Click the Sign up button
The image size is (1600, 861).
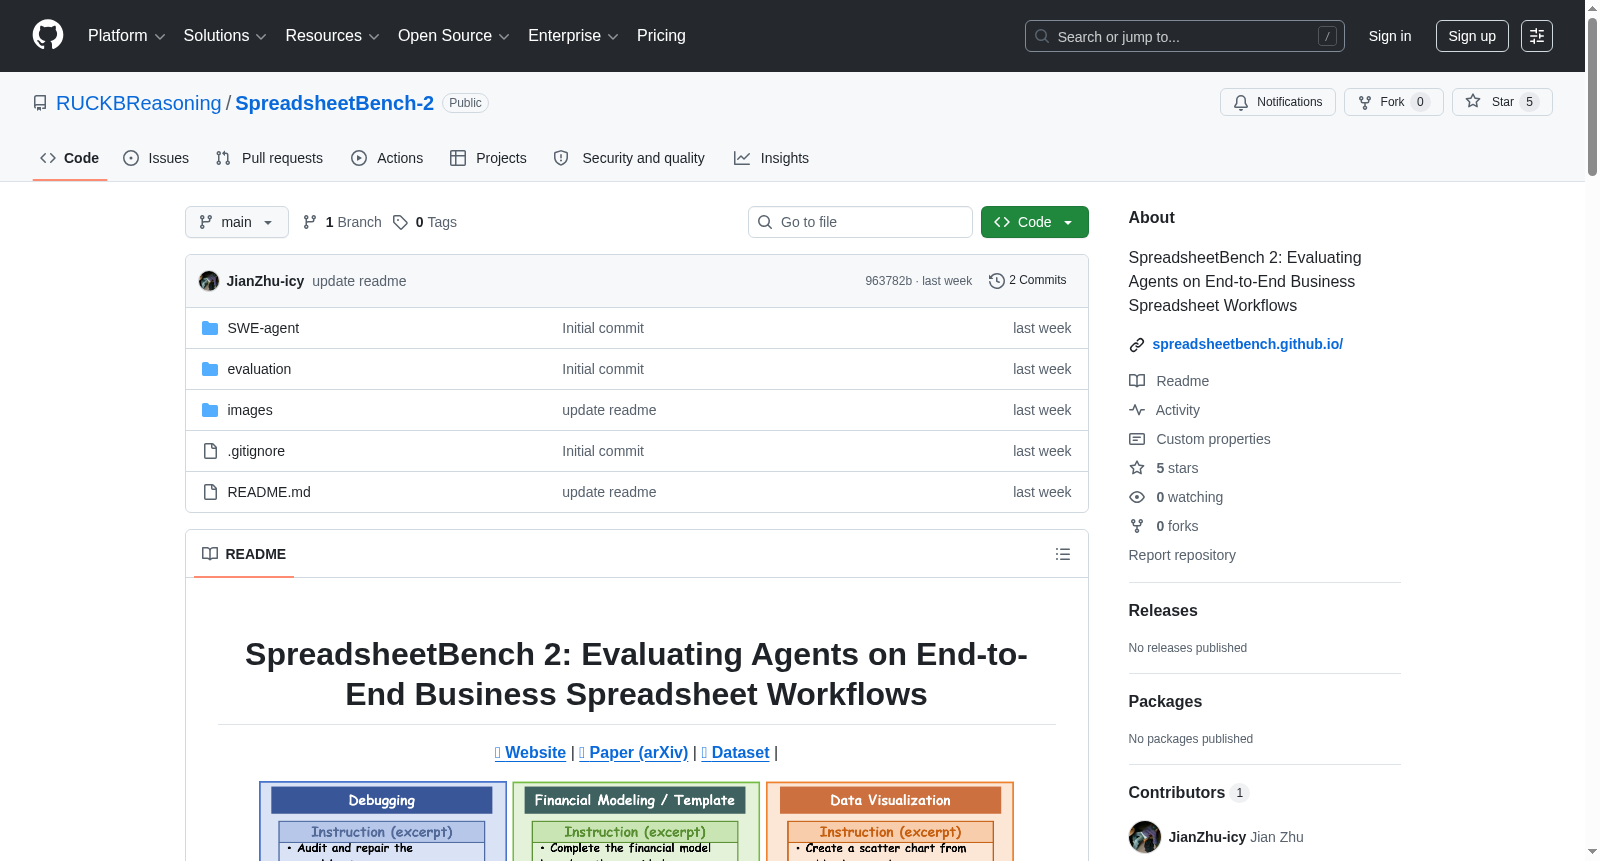click(1472, 36)
